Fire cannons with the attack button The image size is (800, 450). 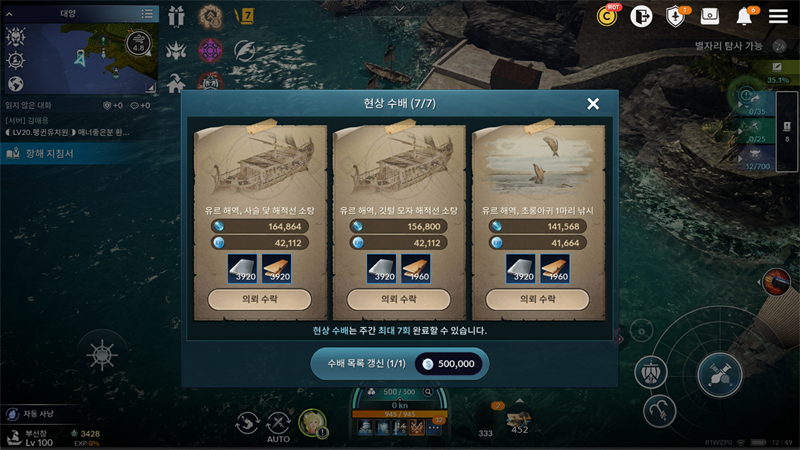click(x=719, y=375)
